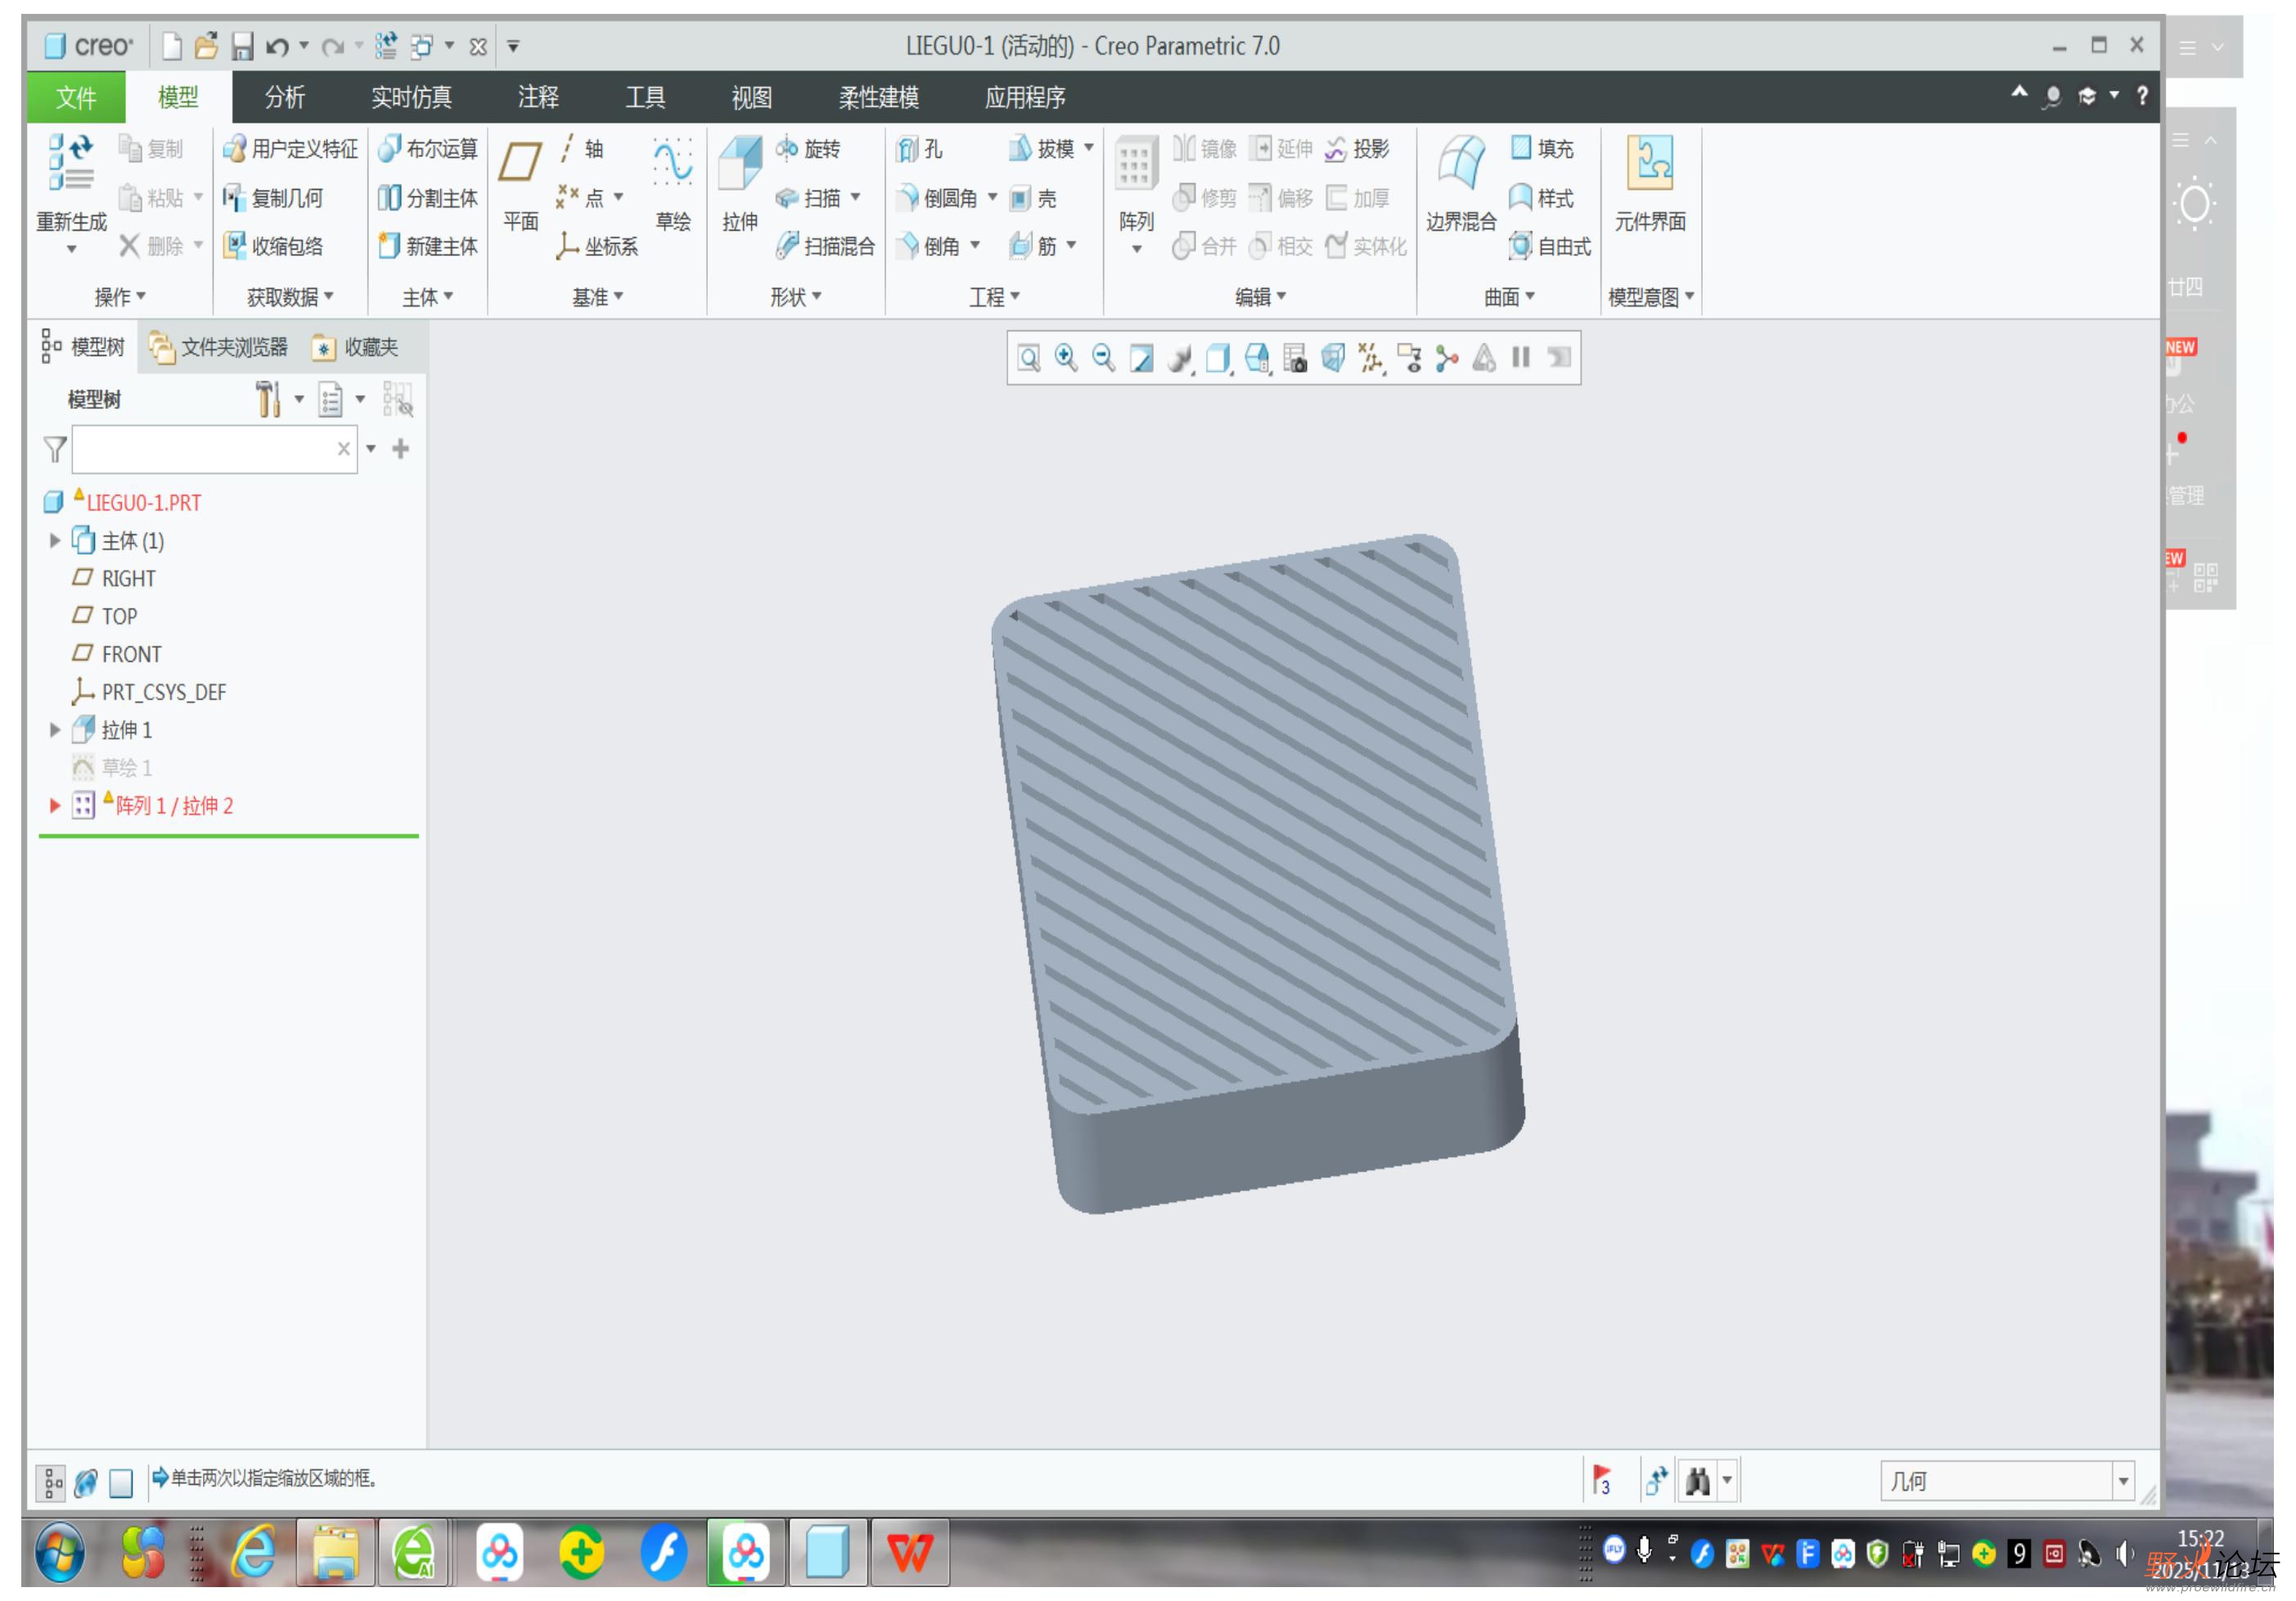Click the 用户定义特征 button
Viewport: 2296px width, 1601px height.
tap(291, 149)
